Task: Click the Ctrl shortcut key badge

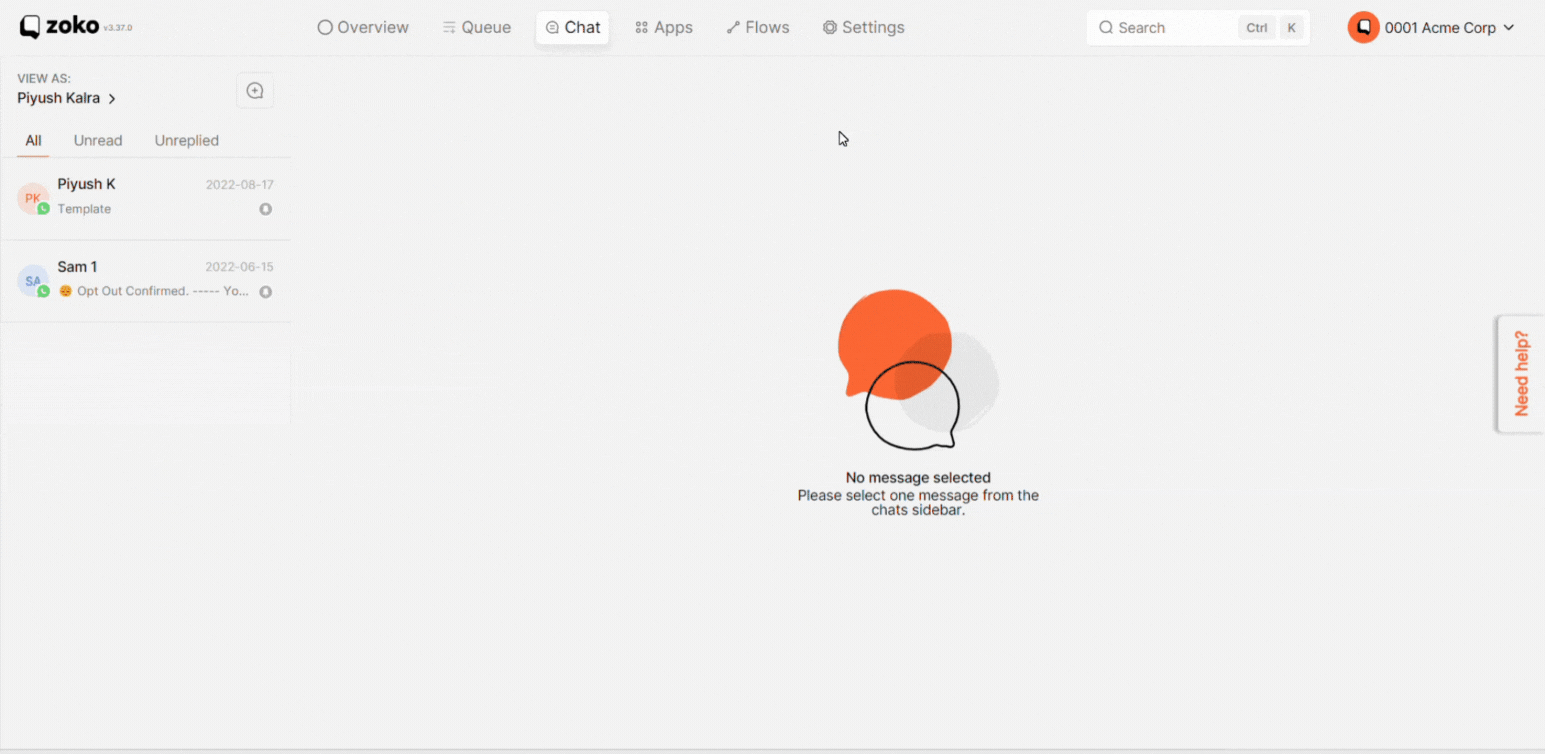Action: point(1257,28)
